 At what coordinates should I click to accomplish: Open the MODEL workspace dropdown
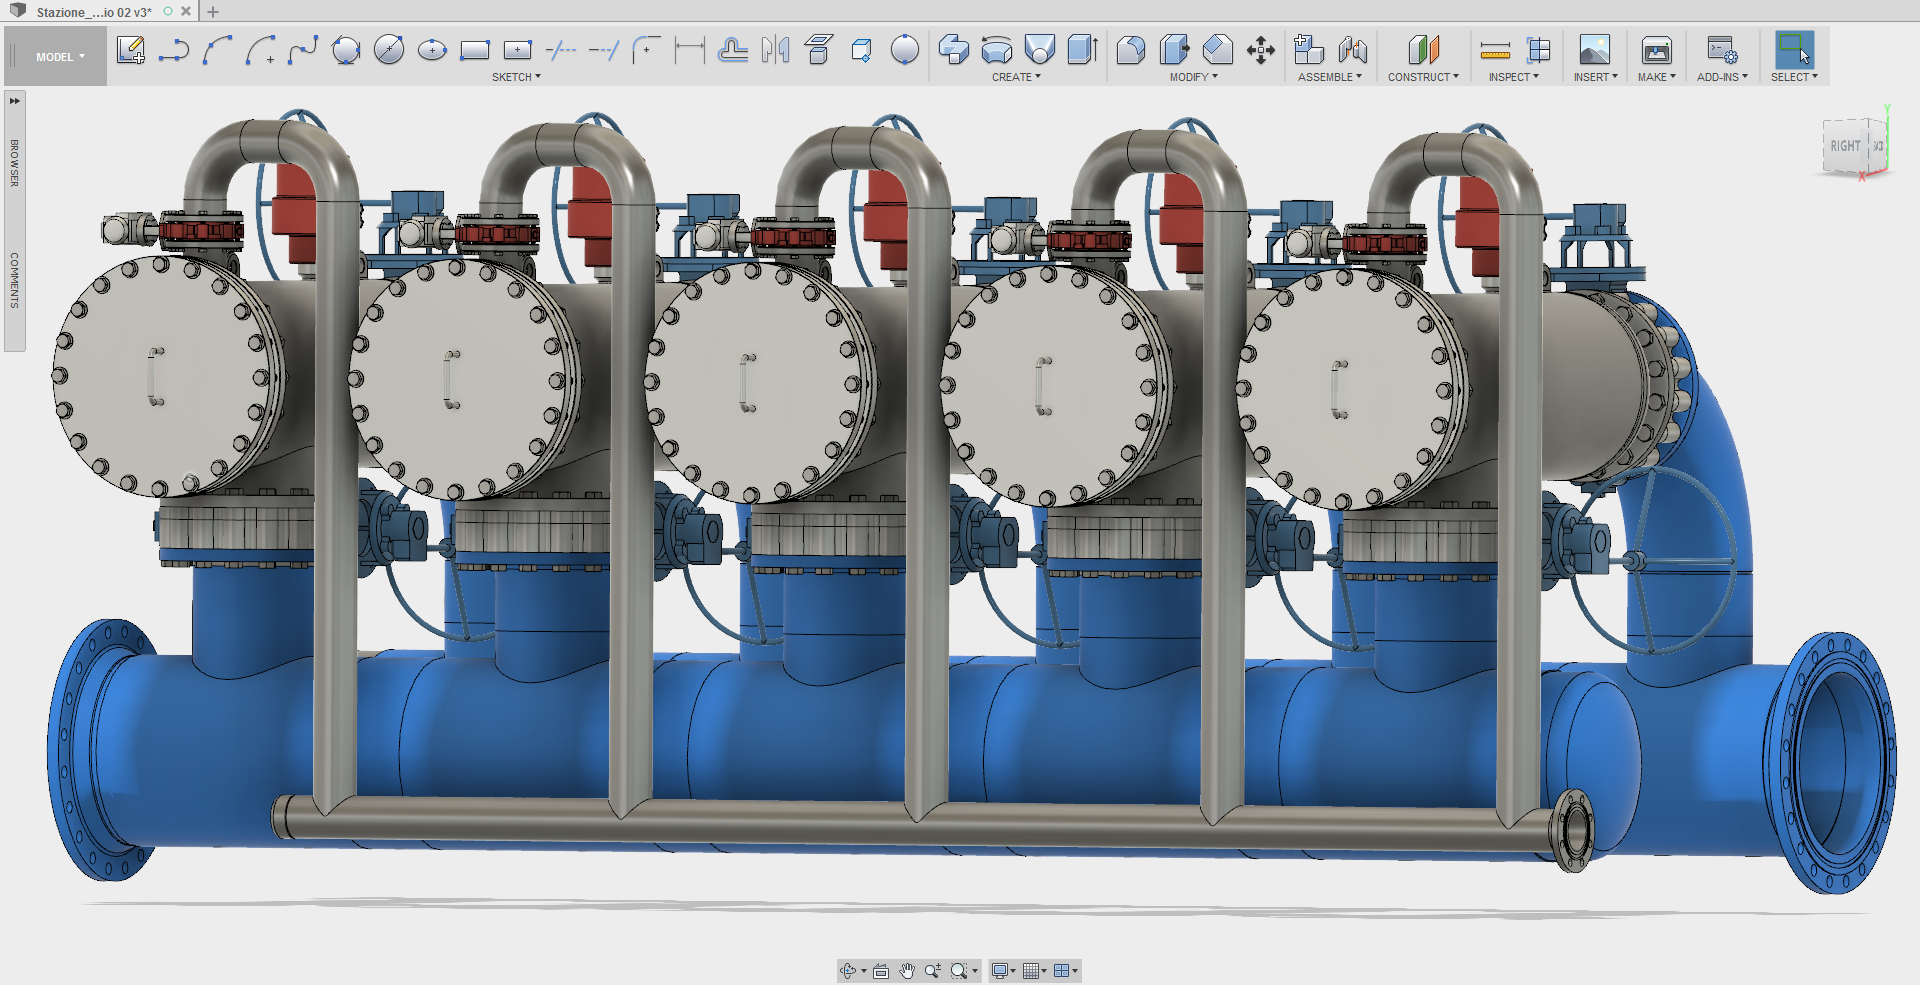pos(60,57)
